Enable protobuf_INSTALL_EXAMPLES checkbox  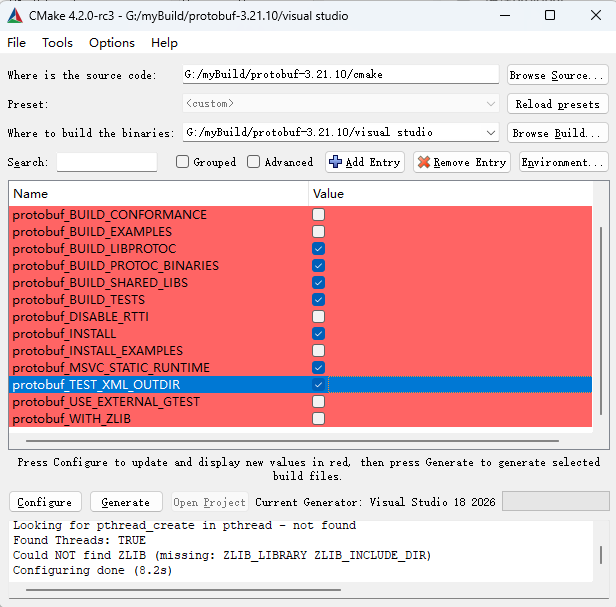point(318,350)
